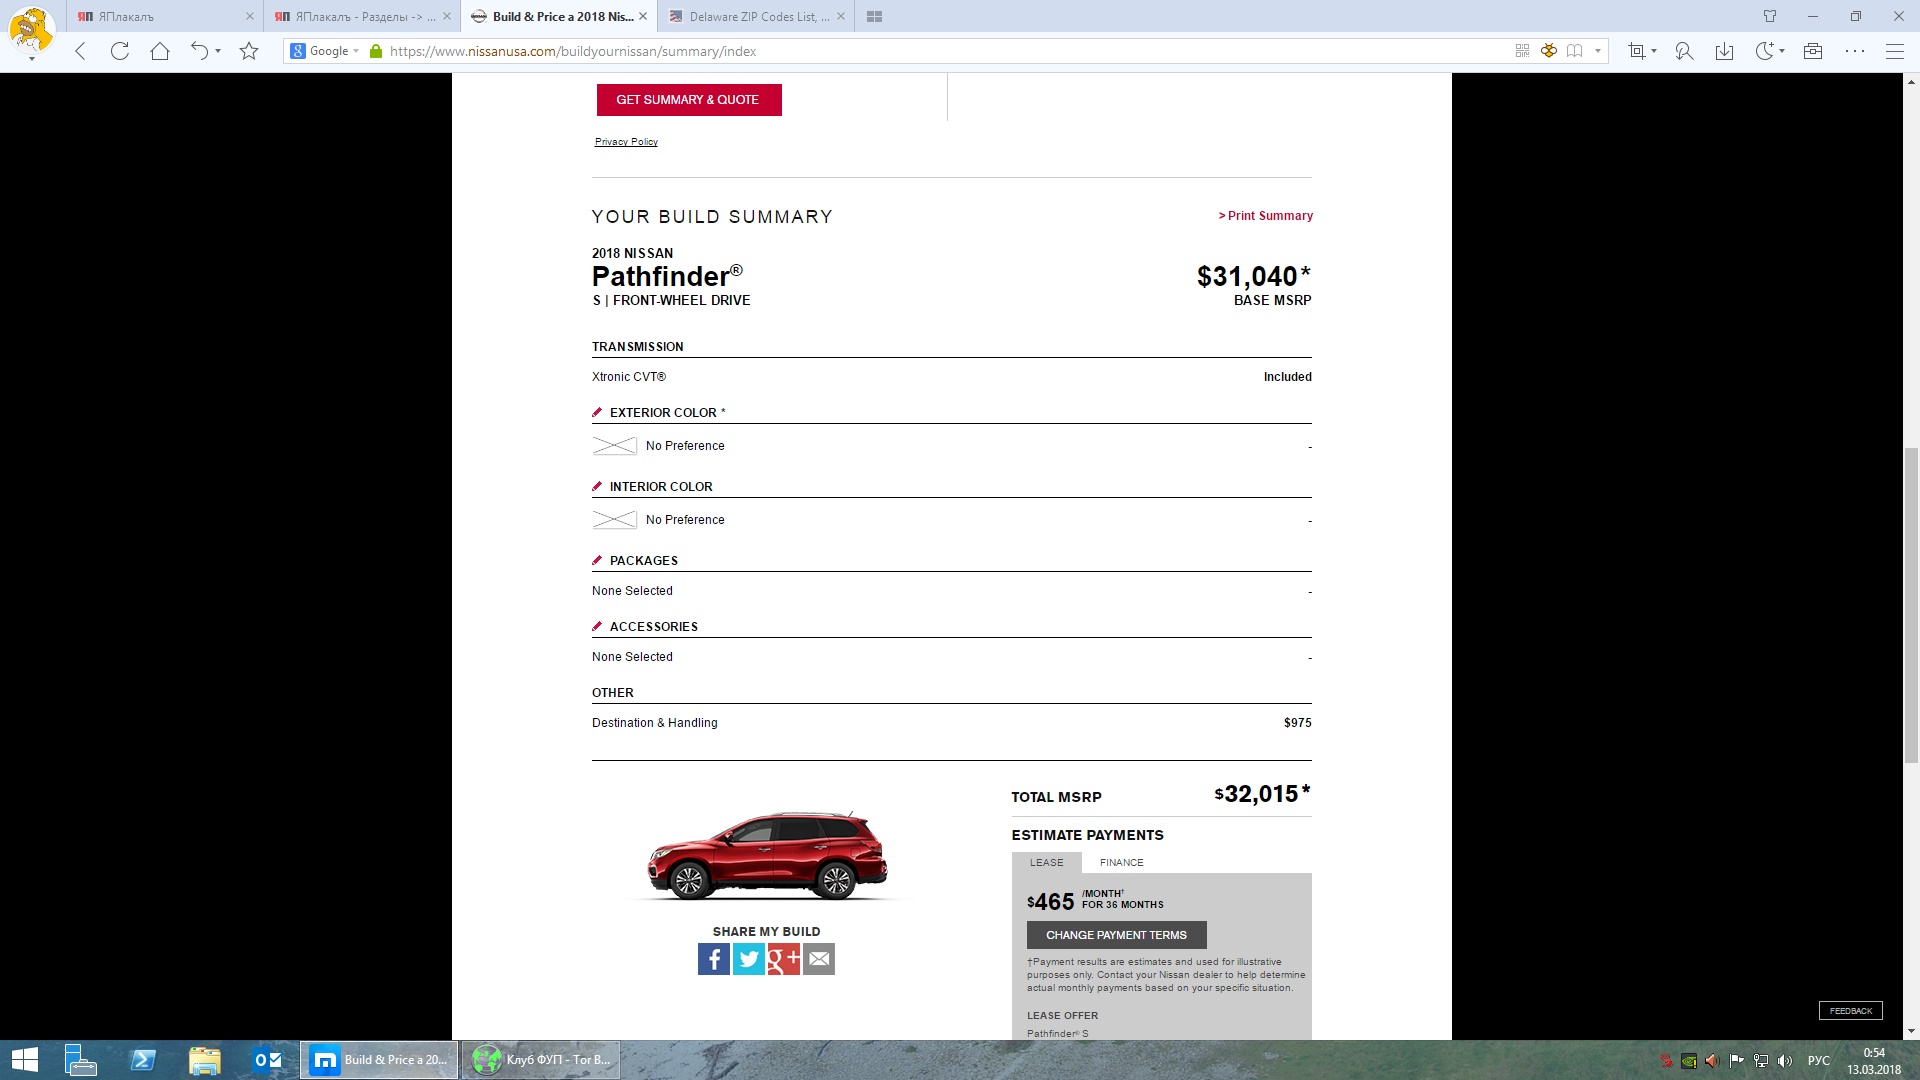This screenshot has width=1920, height=1080.
Task: Open night mode options dropdown arrow
Action: click(1782, 51)
